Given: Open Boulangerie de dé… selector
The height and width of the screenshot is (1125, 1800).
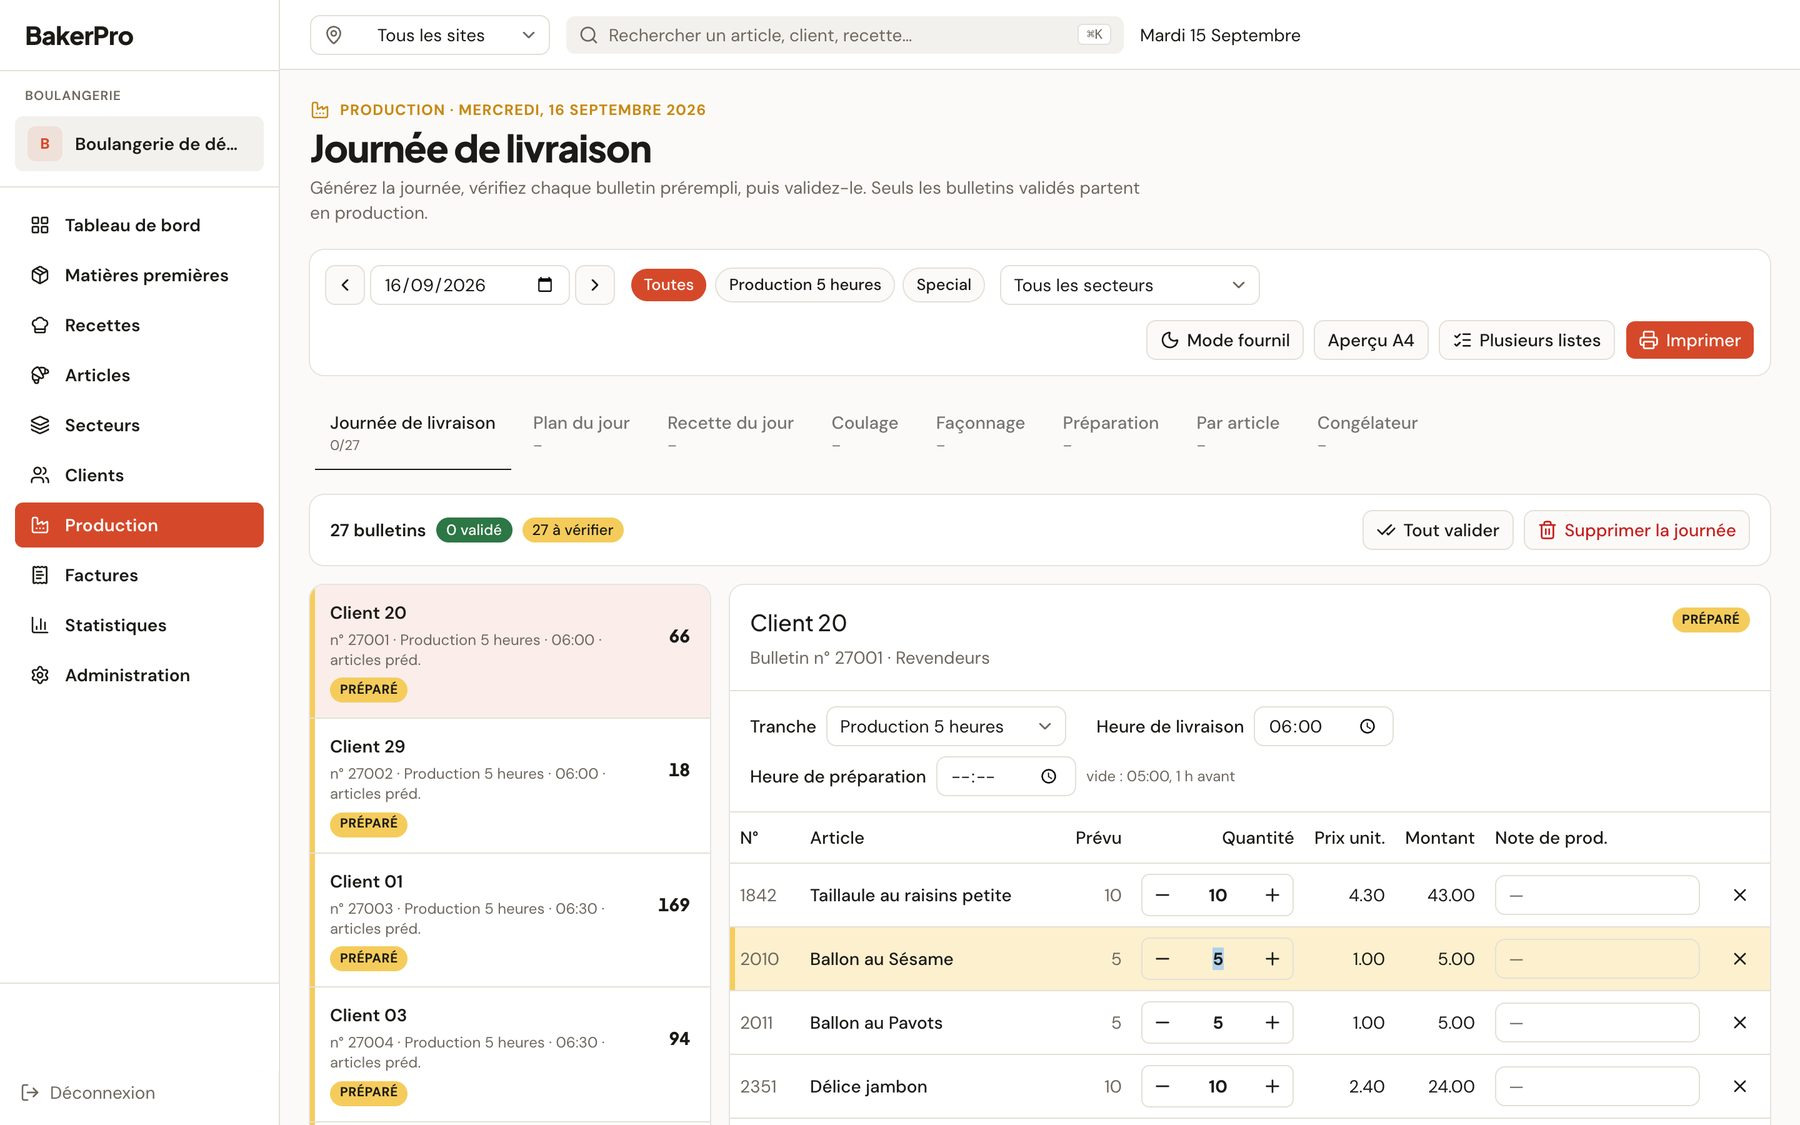Looking at the screenshot, I should click(139, 144).
